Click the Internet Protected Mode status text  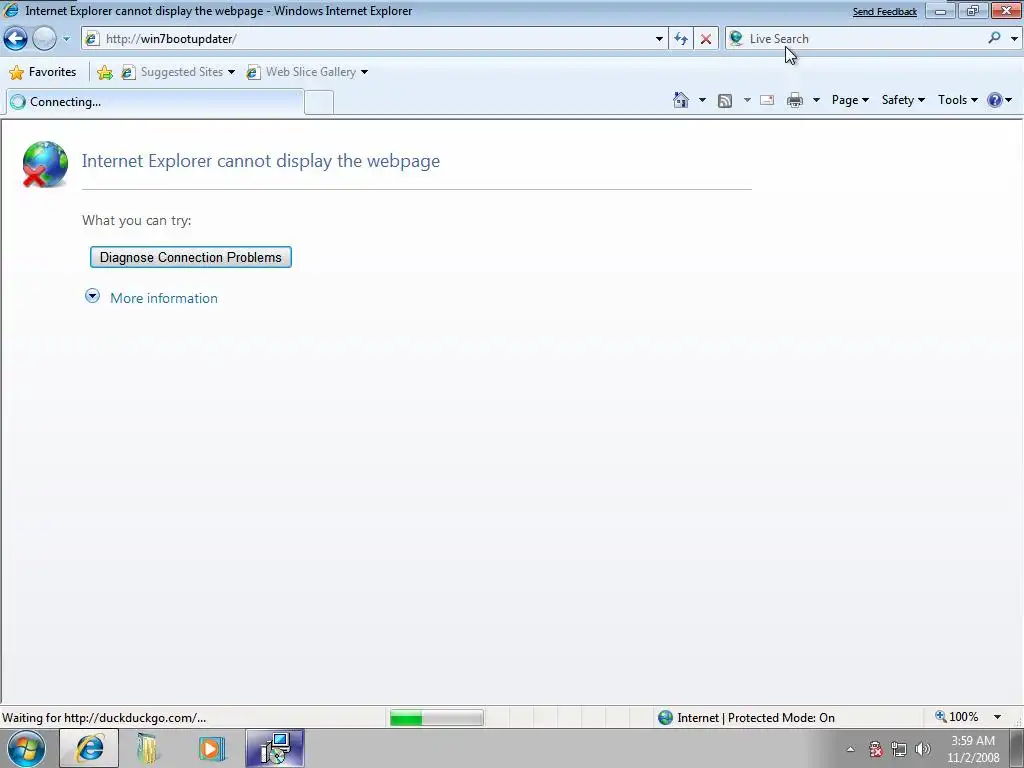(756, 718)
